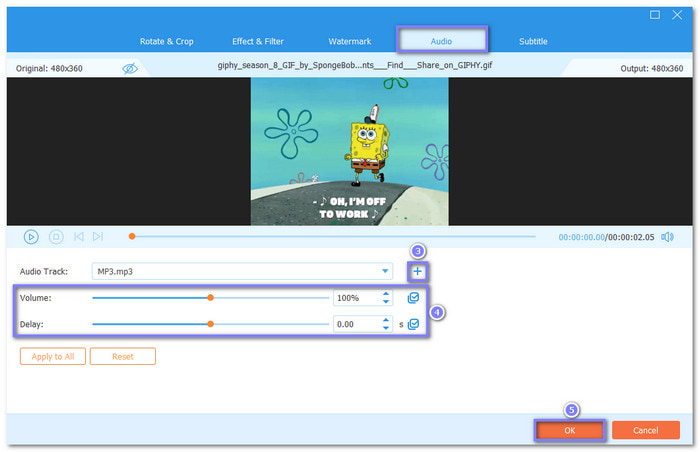Mute sound using the speaker icon

click(x=667, y=237)
